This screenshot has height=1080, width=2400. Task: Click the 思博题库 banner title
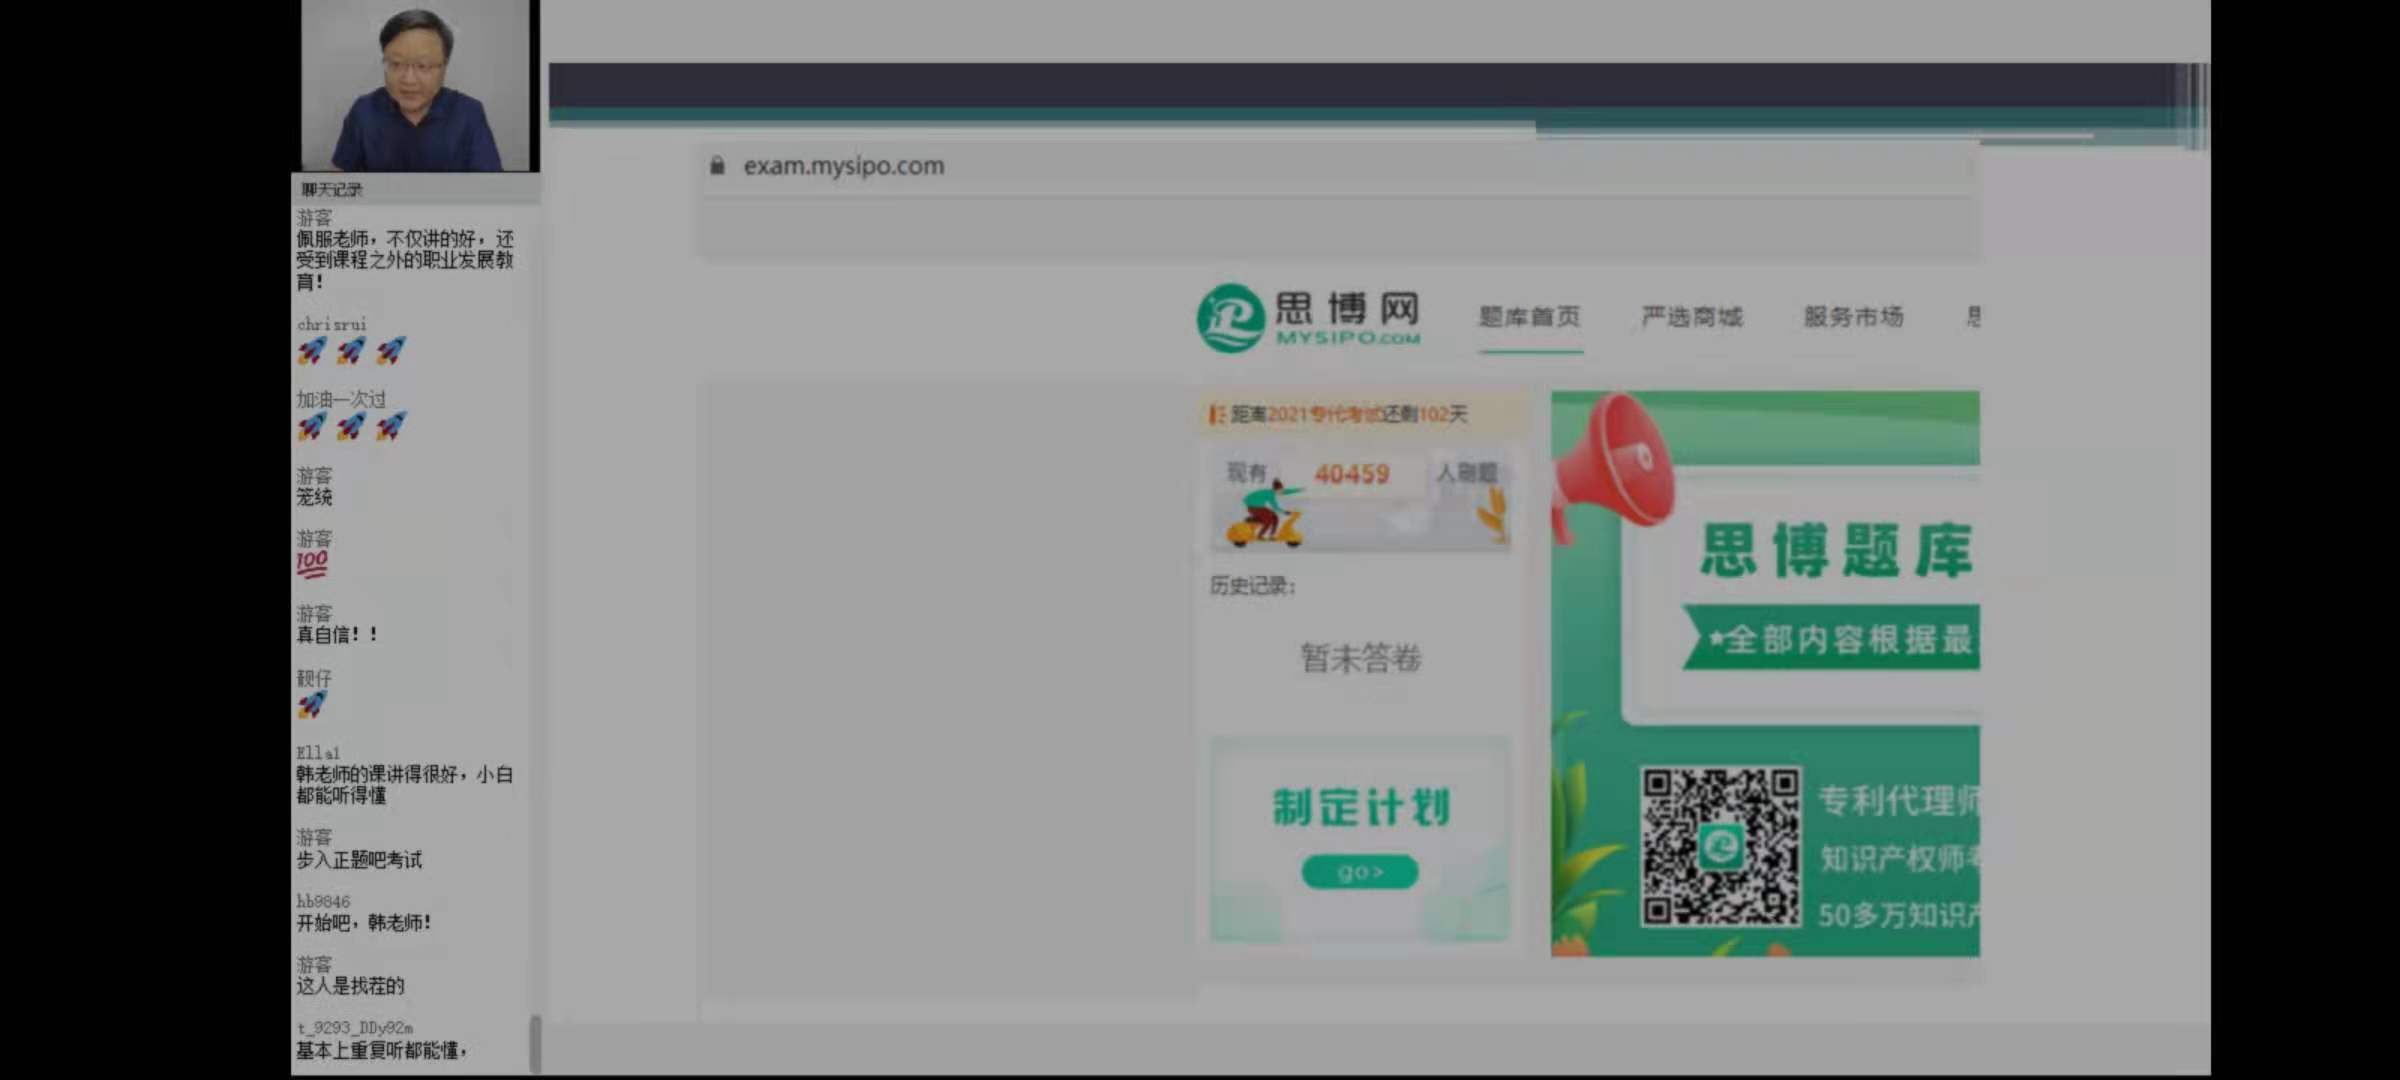point(1836,550)
